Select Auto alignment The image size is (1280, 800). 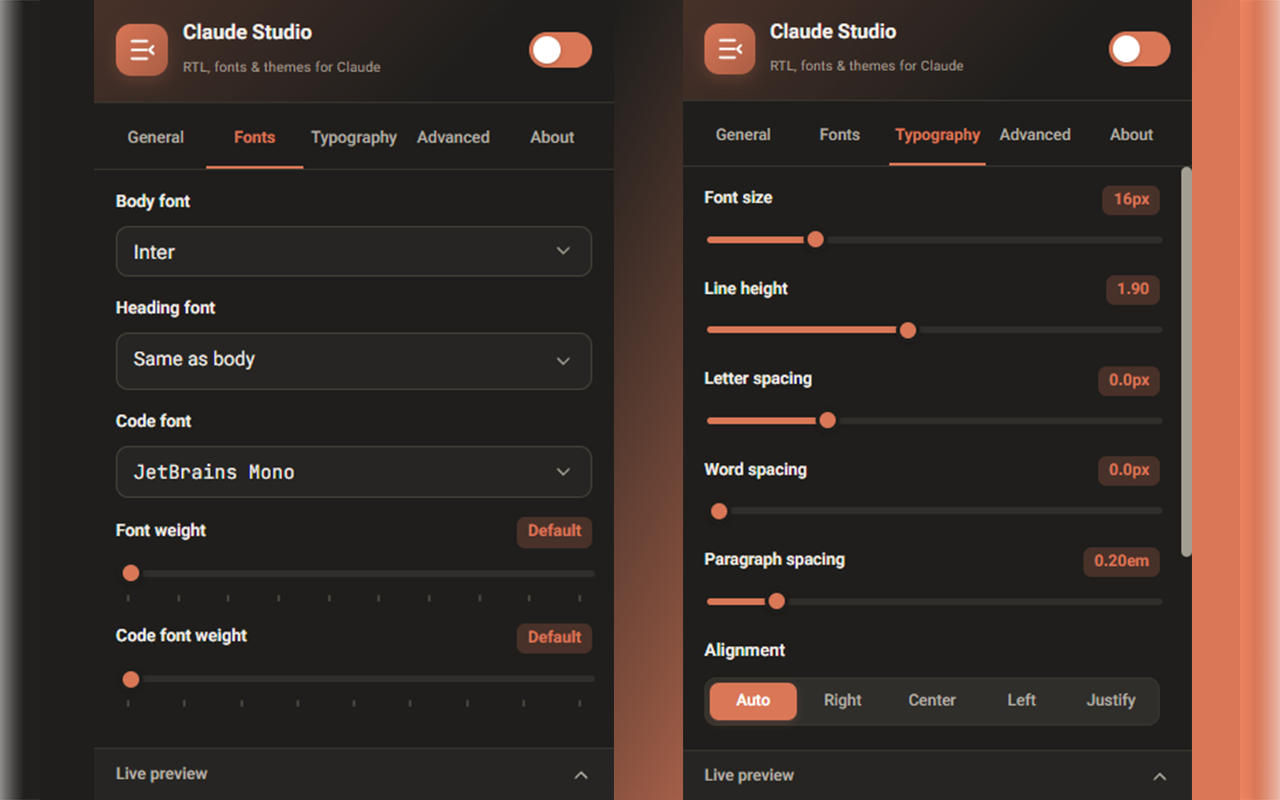[753, 701]
